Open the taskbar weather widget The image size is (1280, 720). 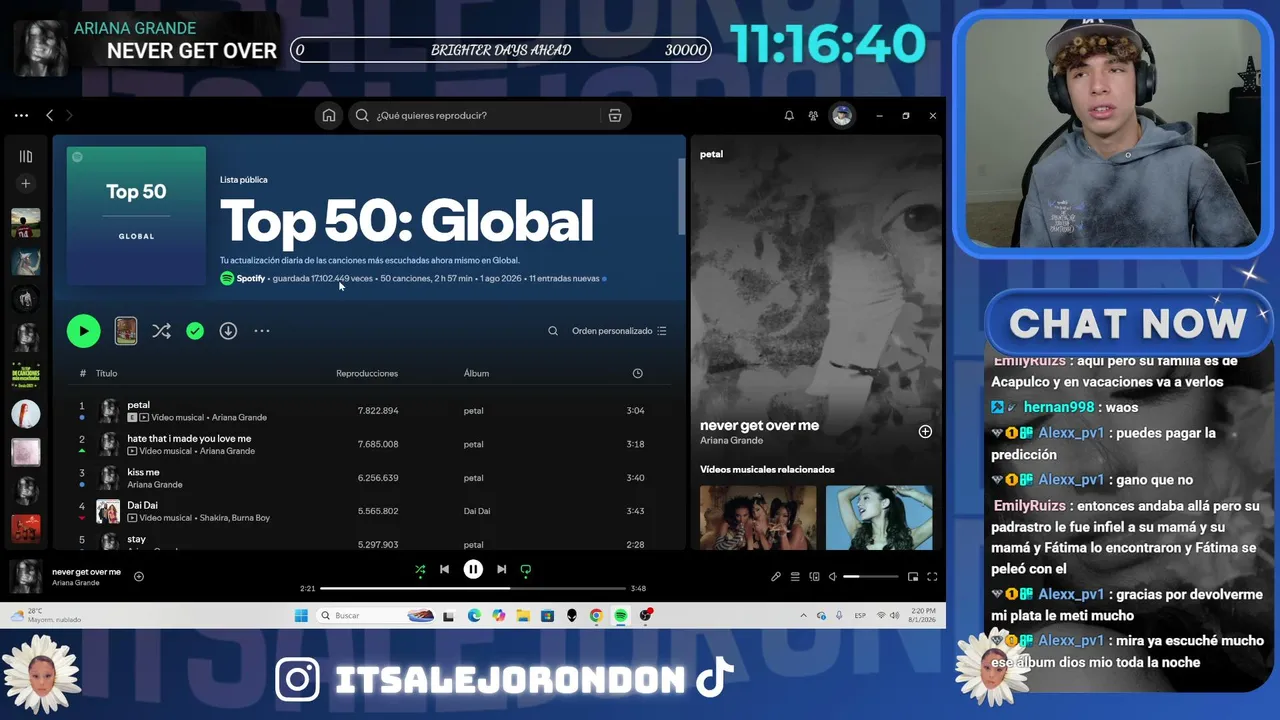coord(48,615)
